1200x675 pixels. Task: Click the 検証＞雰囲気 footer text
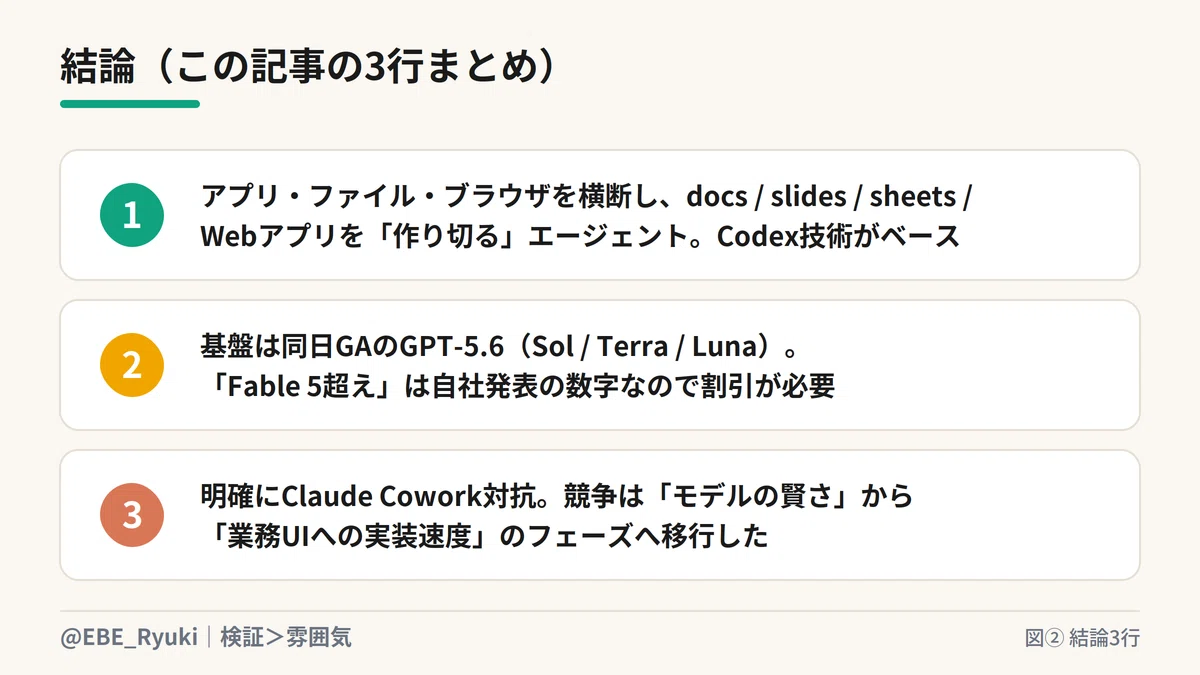286,637
